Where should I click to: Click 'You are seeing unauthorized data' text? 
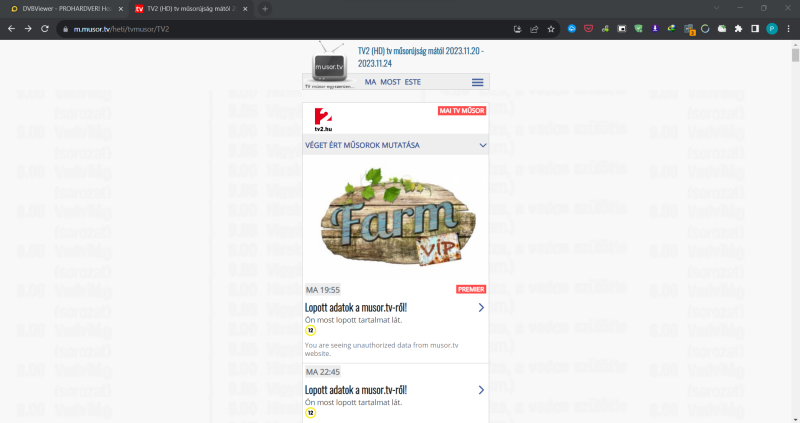pyautogui.click(x=382, y=349)
